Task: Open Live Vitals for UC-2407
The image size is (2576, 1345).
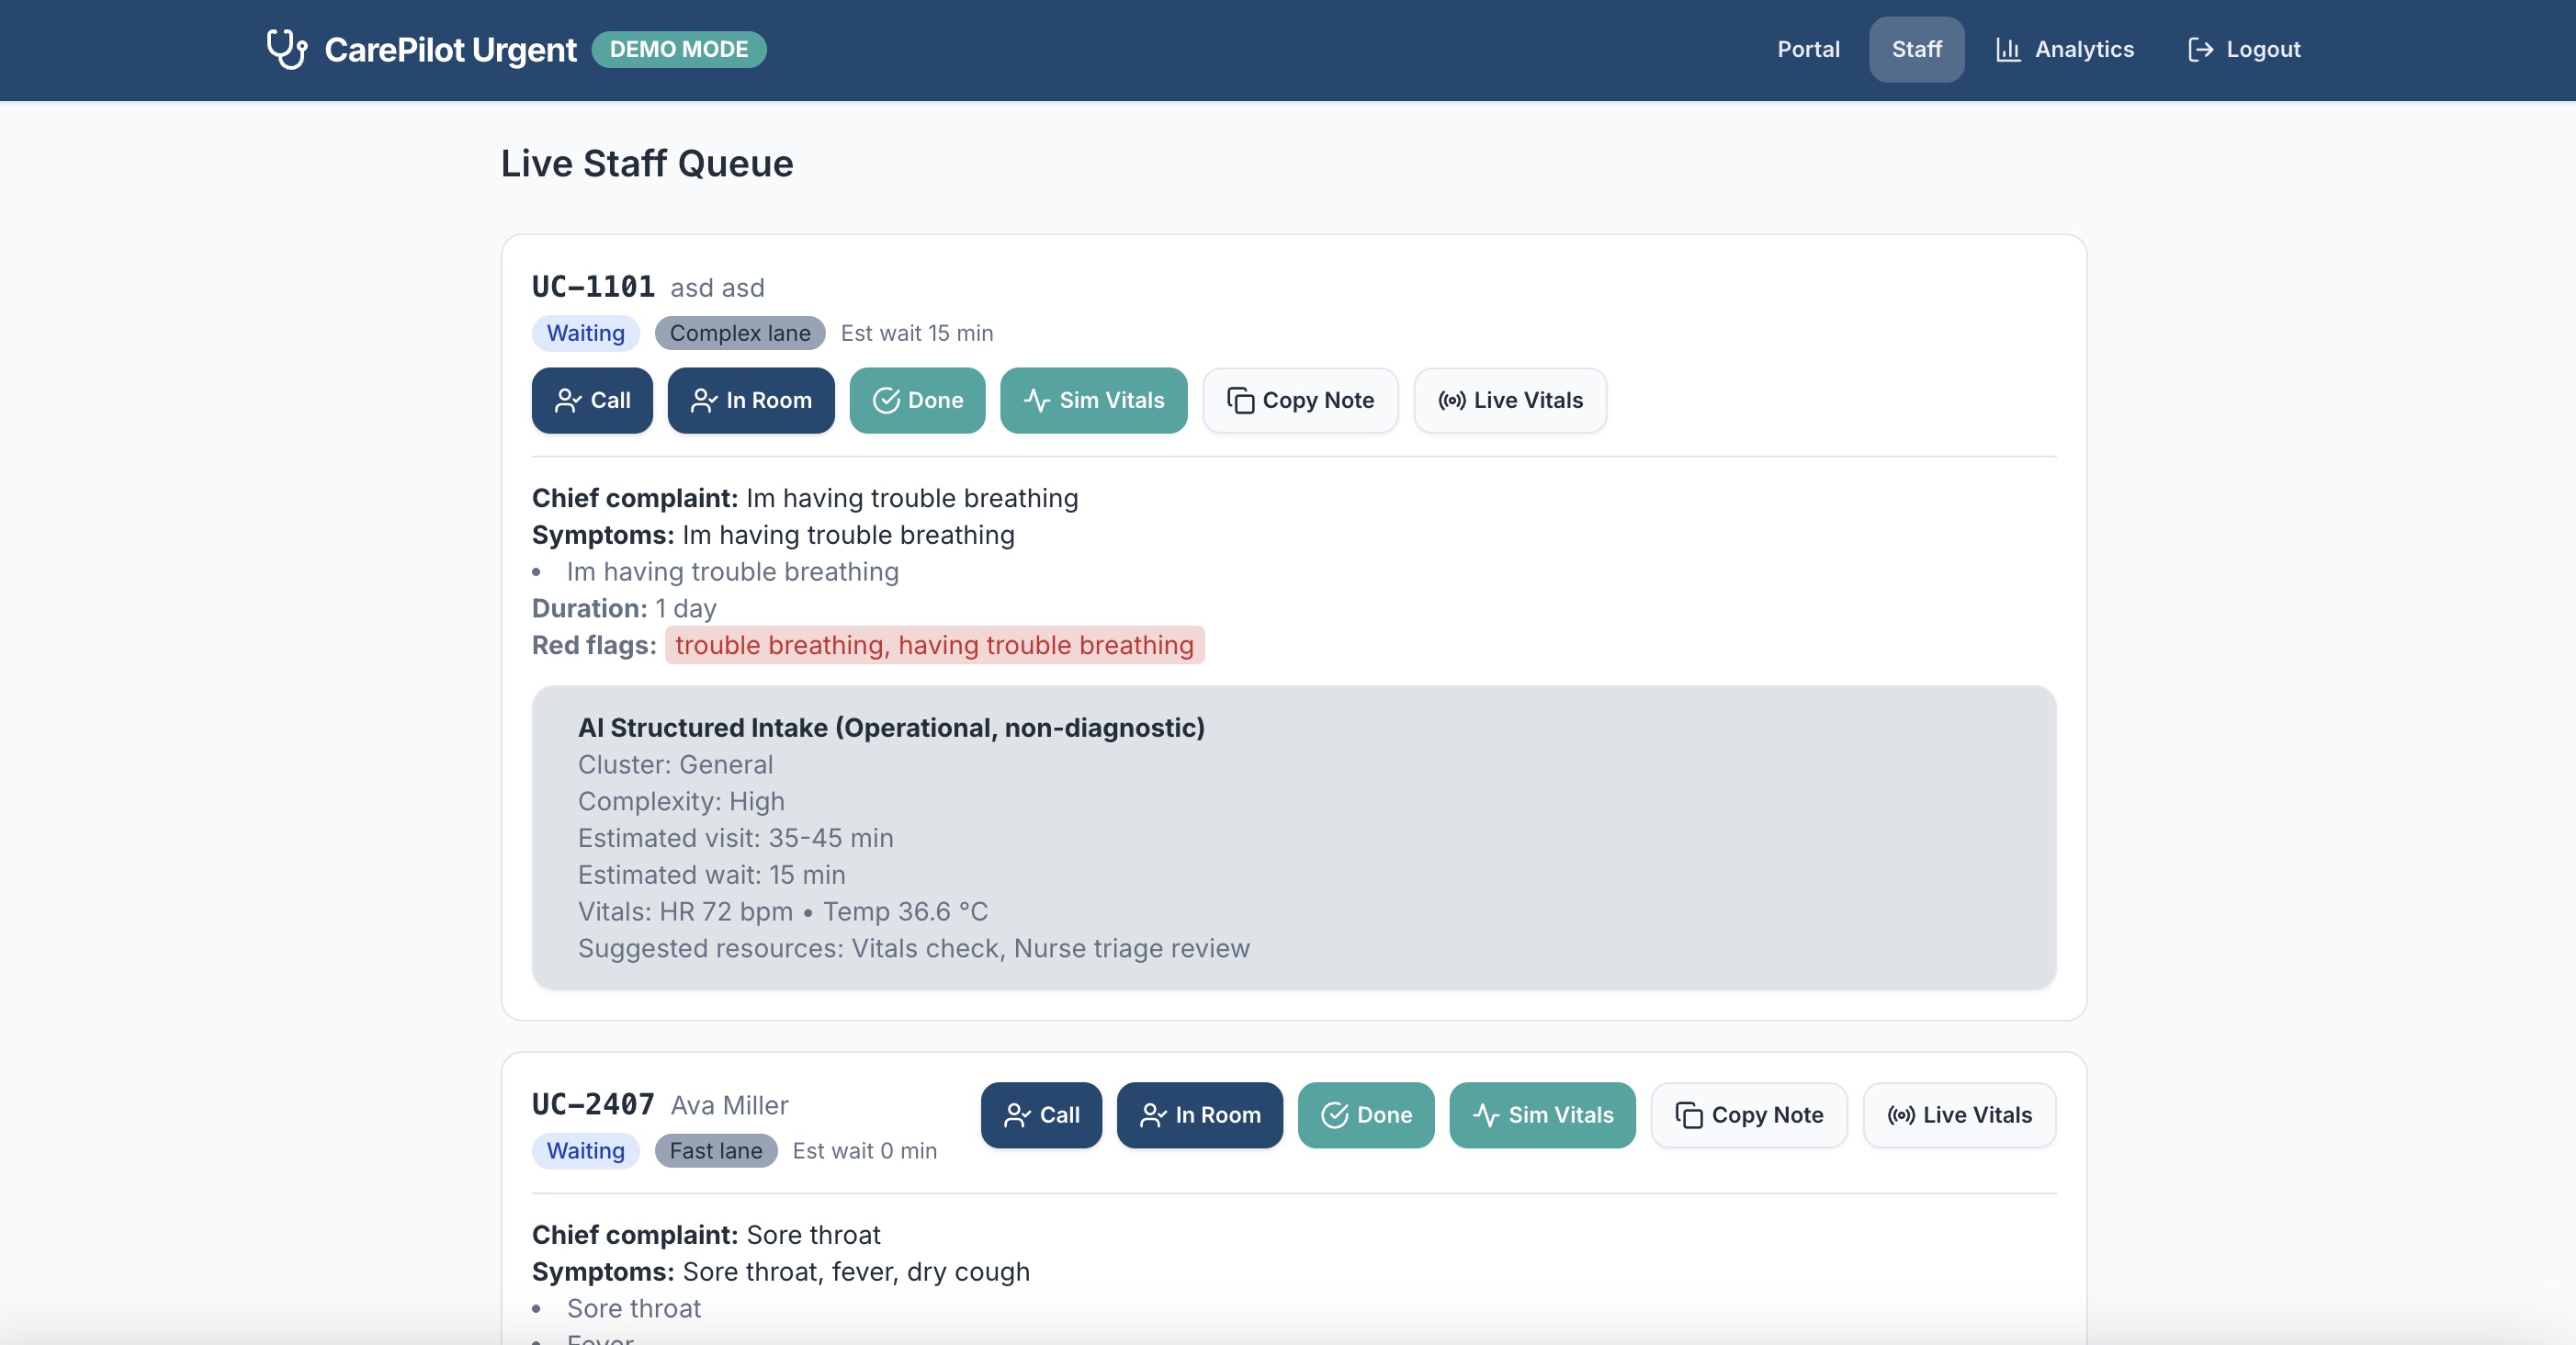Action: [x=1959, y=1115]
